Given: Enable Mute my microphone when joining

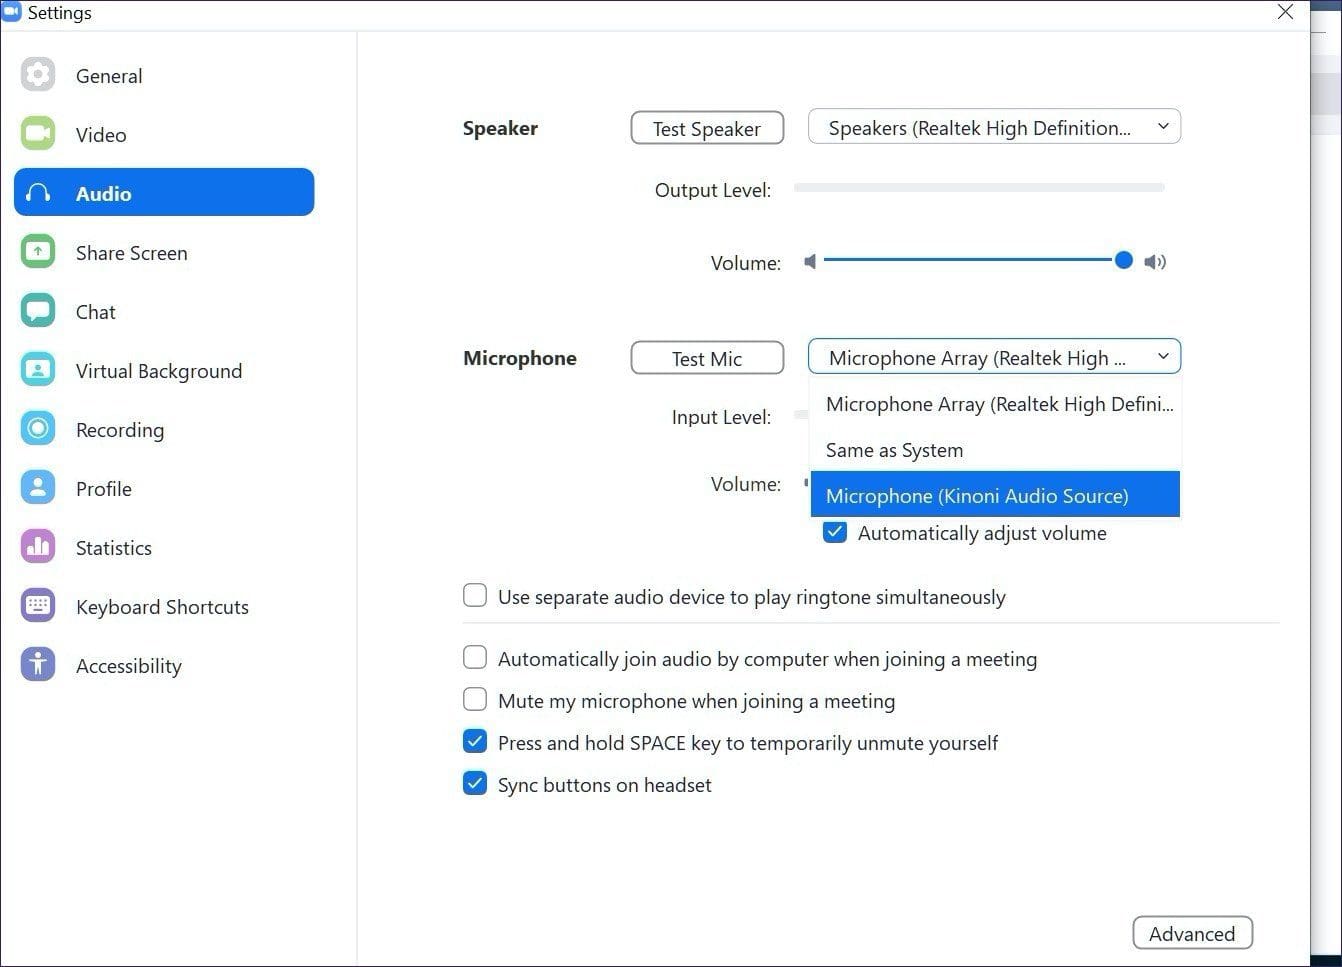Looking at the screenshot, I should (x=475, y=700).
